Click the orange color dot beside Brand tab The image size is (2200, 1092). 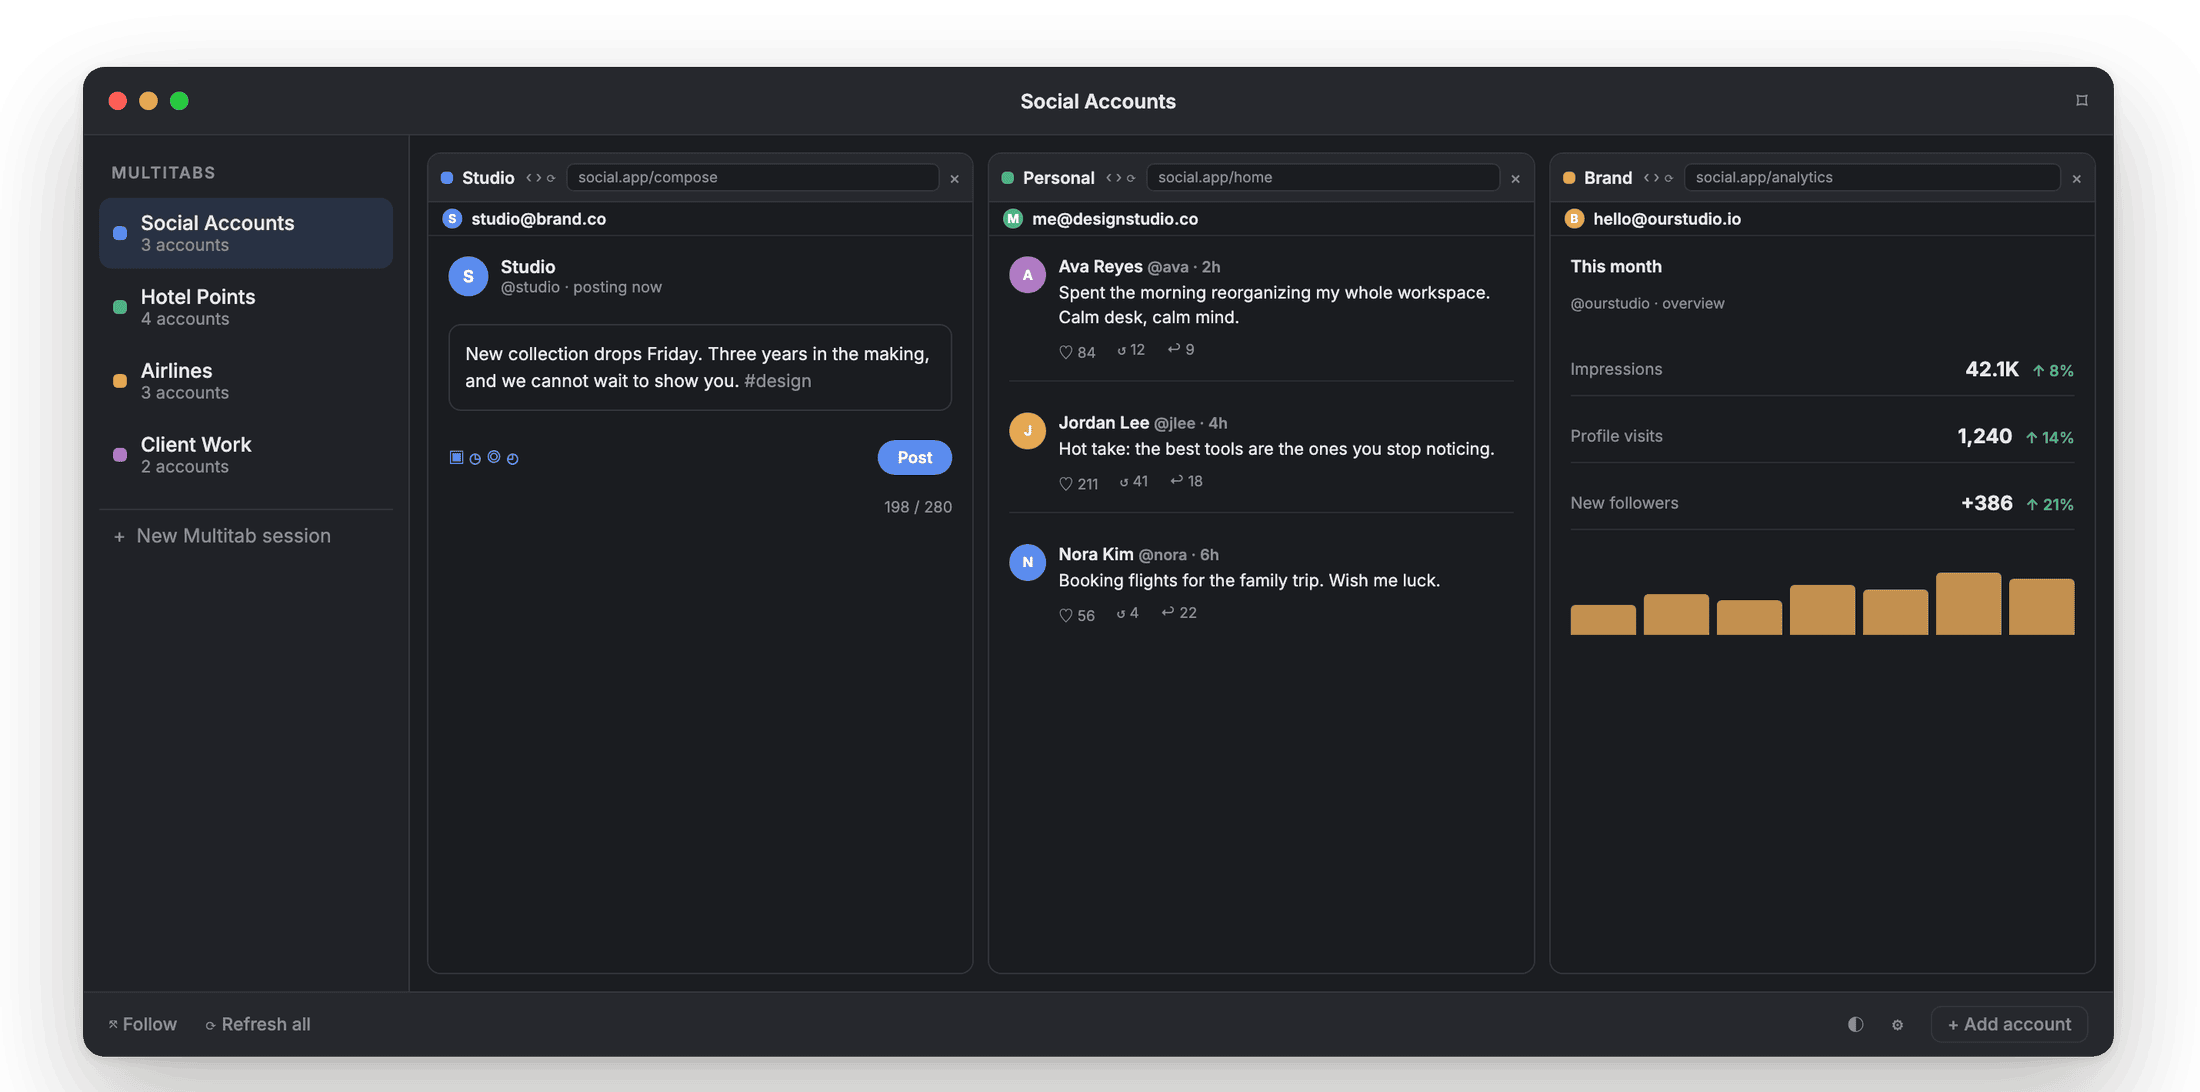1569,178
